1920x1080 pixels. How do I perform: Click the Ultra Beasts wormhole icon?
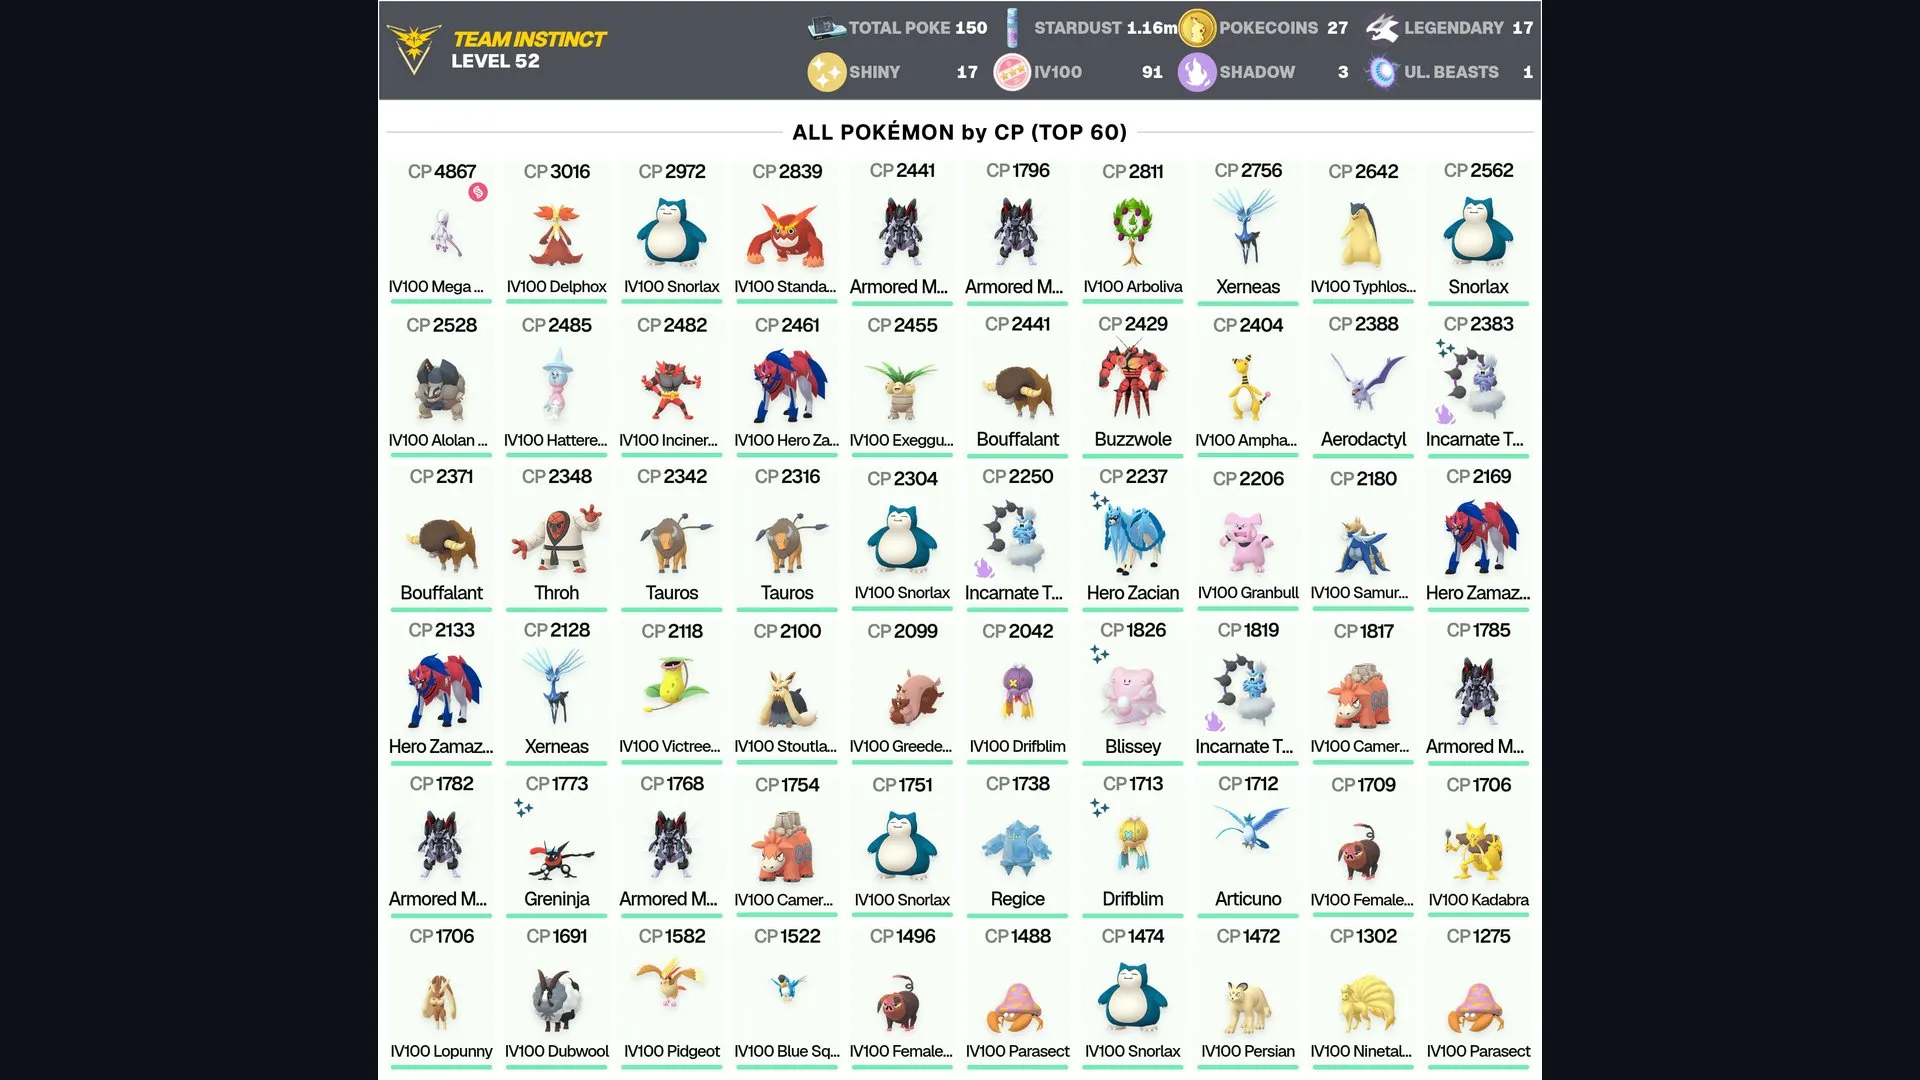coord(1382,72)
